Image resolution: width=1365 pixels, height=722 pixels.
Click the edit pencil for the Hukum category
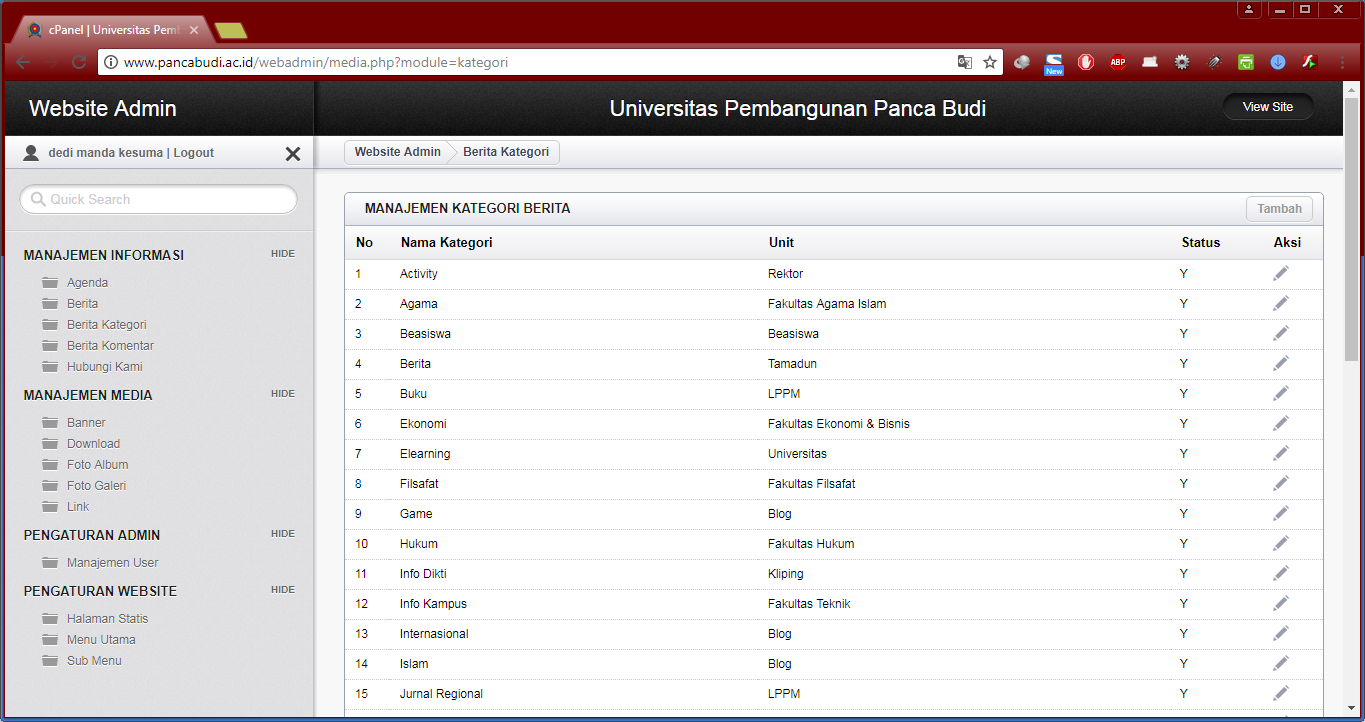(x=1280, y=543)
